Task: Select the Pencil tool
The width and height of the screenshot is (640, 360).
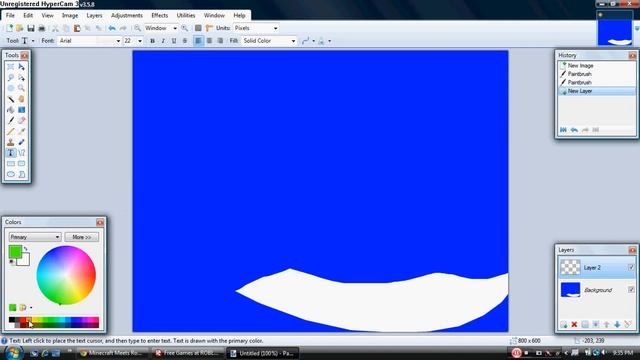Action: point(11,131)
